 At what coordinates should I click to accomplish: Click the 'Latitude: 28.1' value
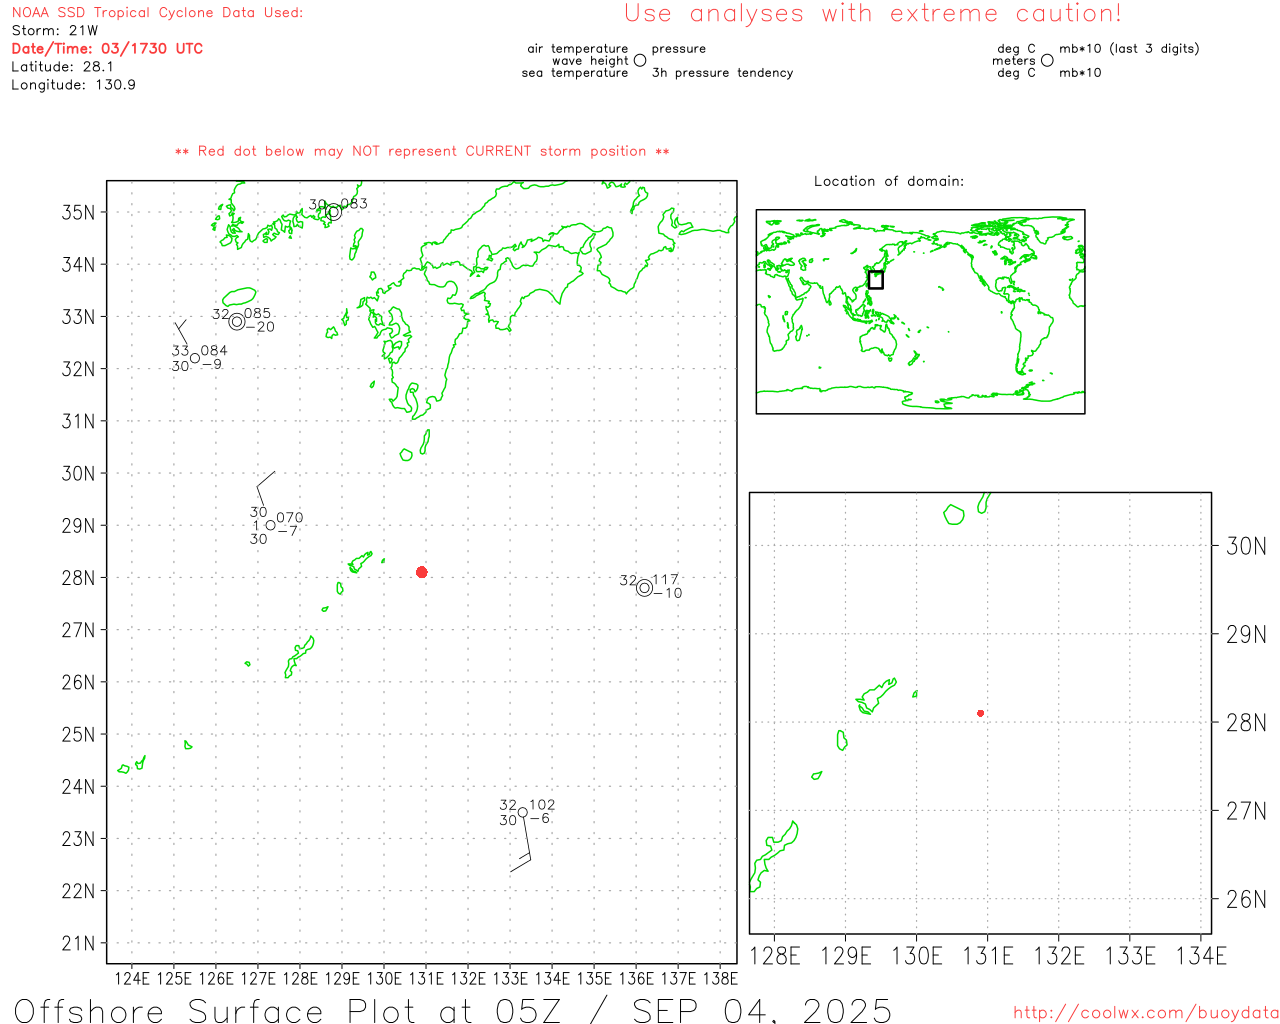coord(62,67)
